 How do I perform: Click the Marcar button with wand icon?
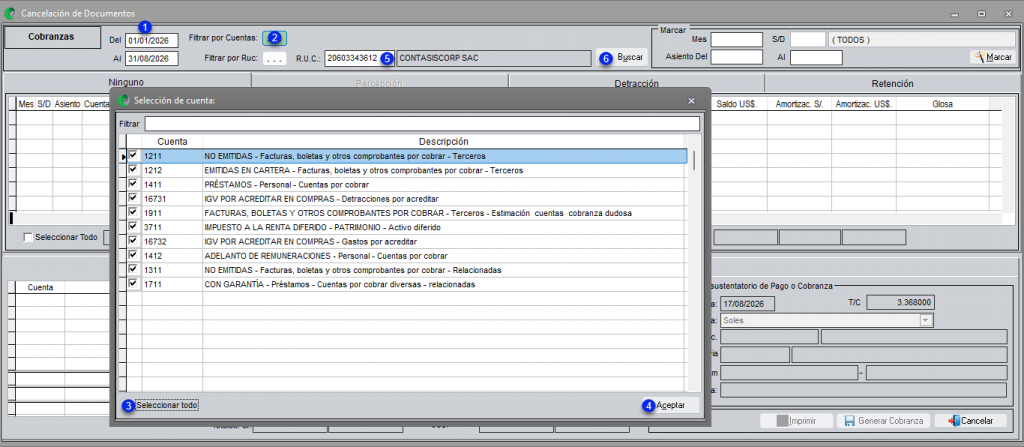[x=993, y=58]
